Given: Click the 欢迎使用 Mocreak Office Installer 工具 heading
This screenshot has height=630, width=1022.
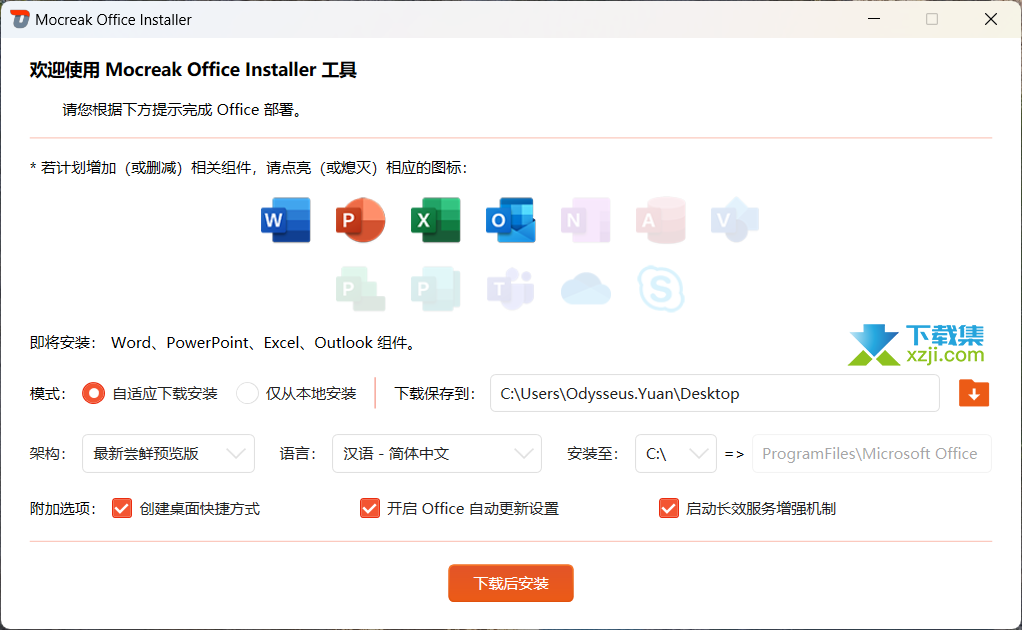Looking at the screenshot, I should coord(193,70).
